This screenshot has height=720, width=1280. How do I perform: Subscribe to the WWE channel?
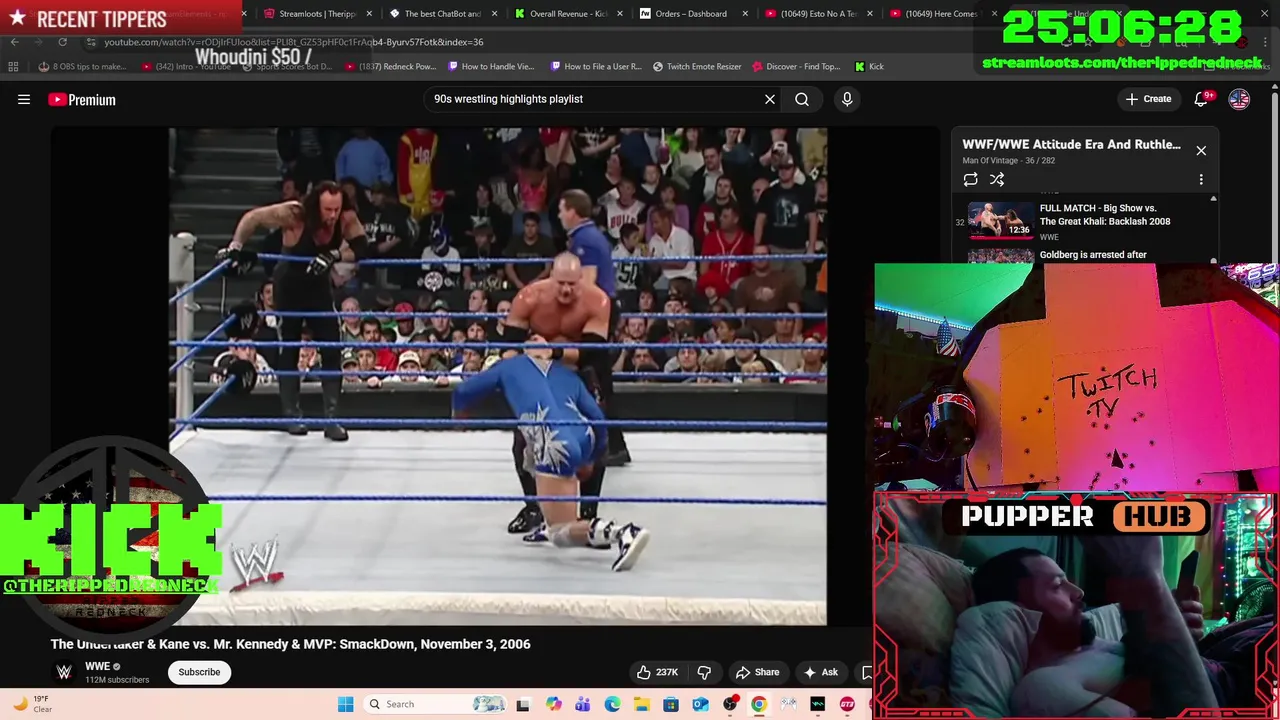(199, 672)
